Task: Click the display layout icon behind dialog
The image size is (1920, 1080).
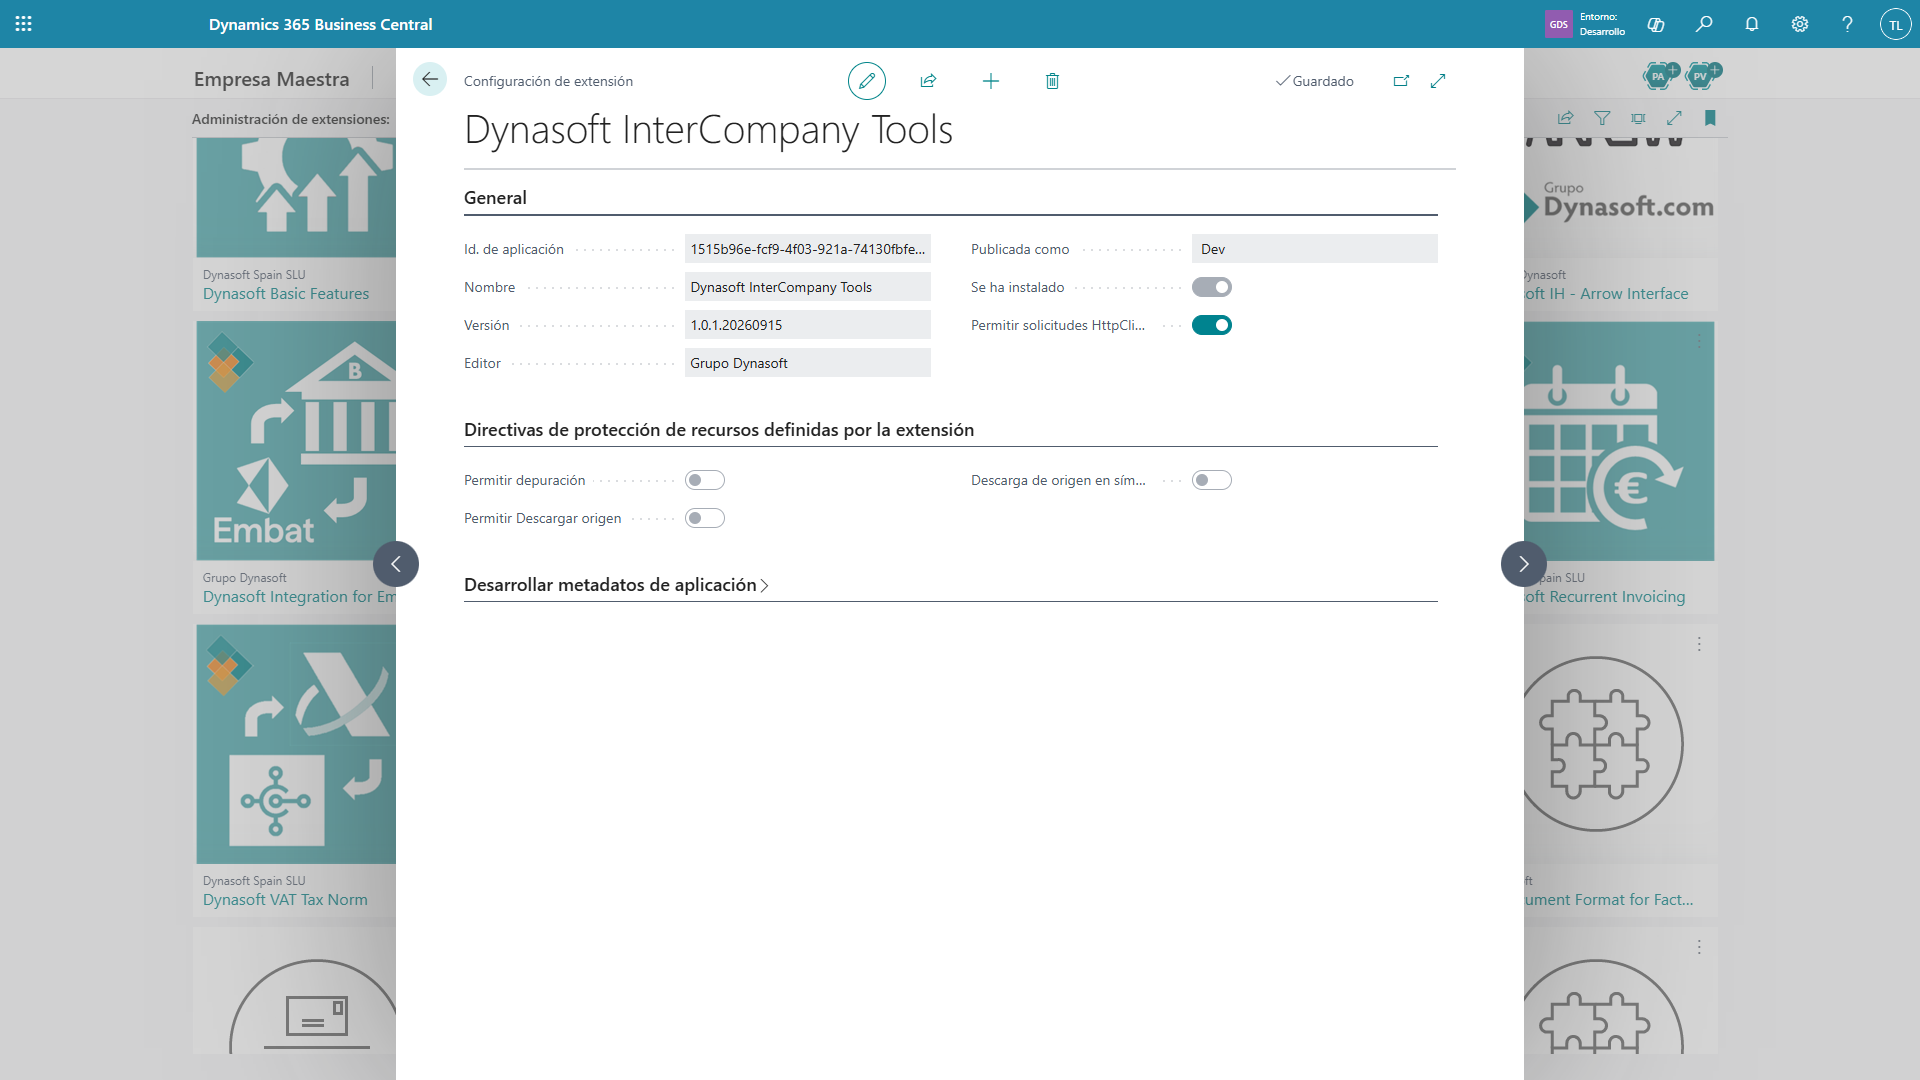Action: point(1638,118)
